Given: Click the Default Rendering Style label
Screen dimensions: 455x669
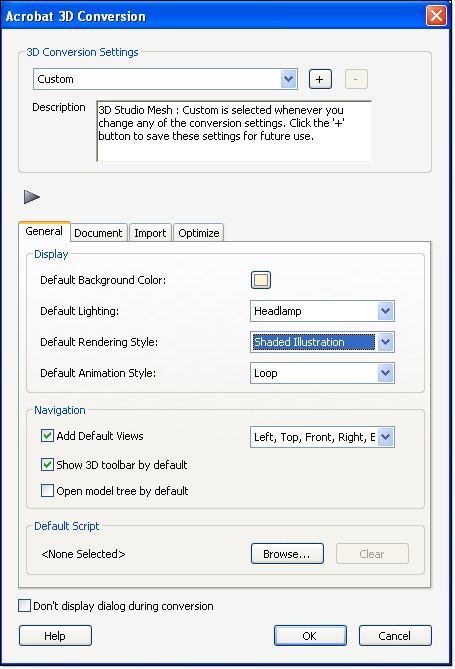Looking at the screenshot, I should click(x=99, y=342).
